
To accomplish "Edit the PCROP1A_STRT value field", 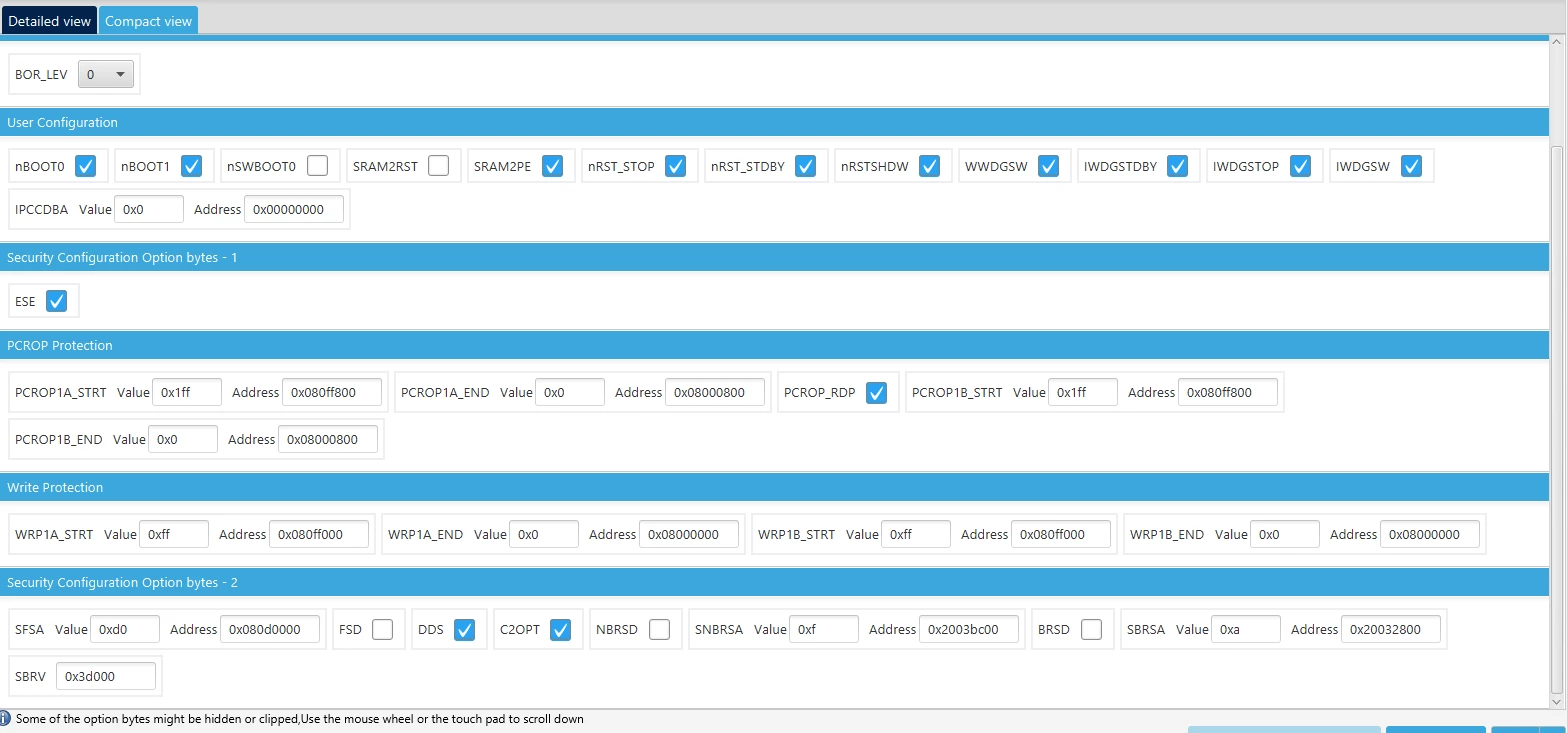I will 187,392.
